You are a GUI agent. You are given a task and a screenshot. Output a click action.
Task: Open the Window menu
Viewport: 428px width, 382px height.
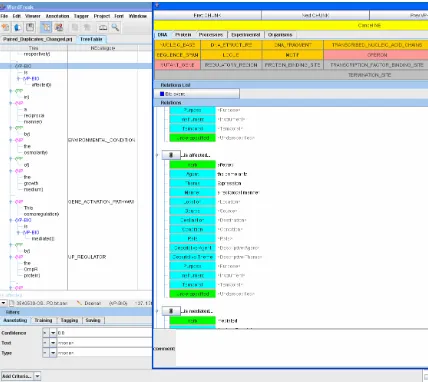click(138, 16)
